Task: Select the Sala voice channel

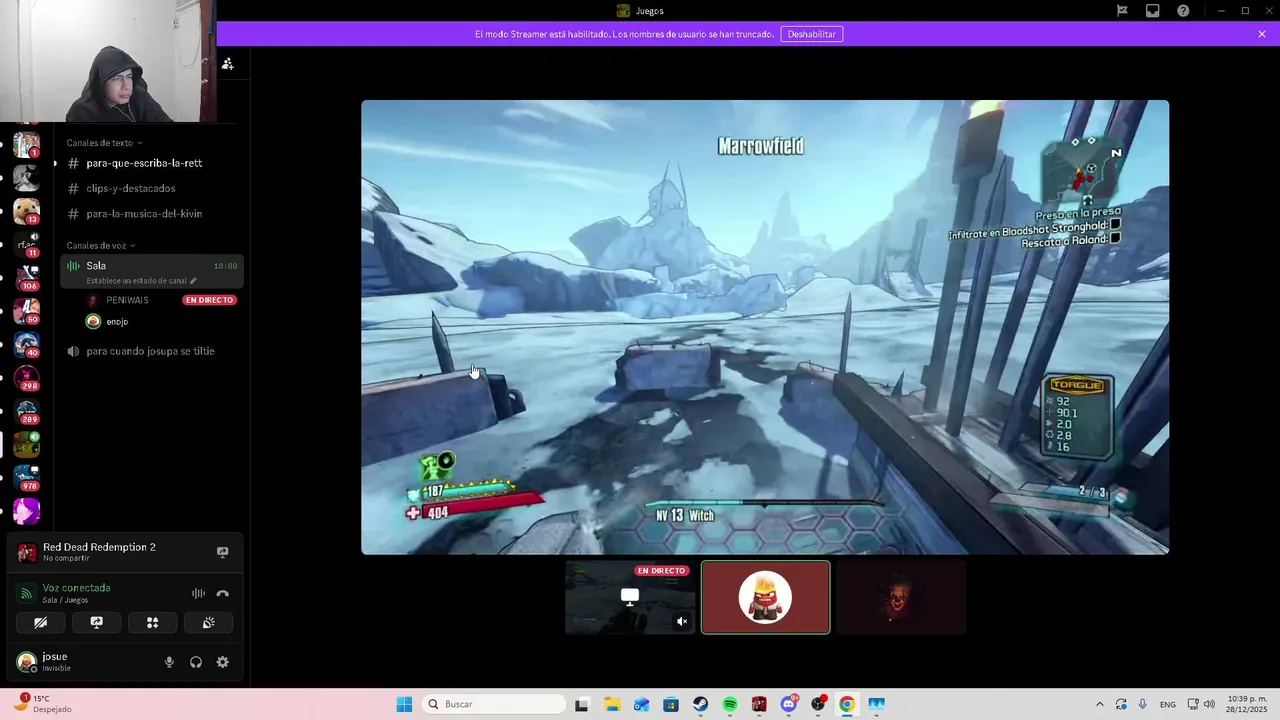Action: pyautogui.click(x=152, y=271)
